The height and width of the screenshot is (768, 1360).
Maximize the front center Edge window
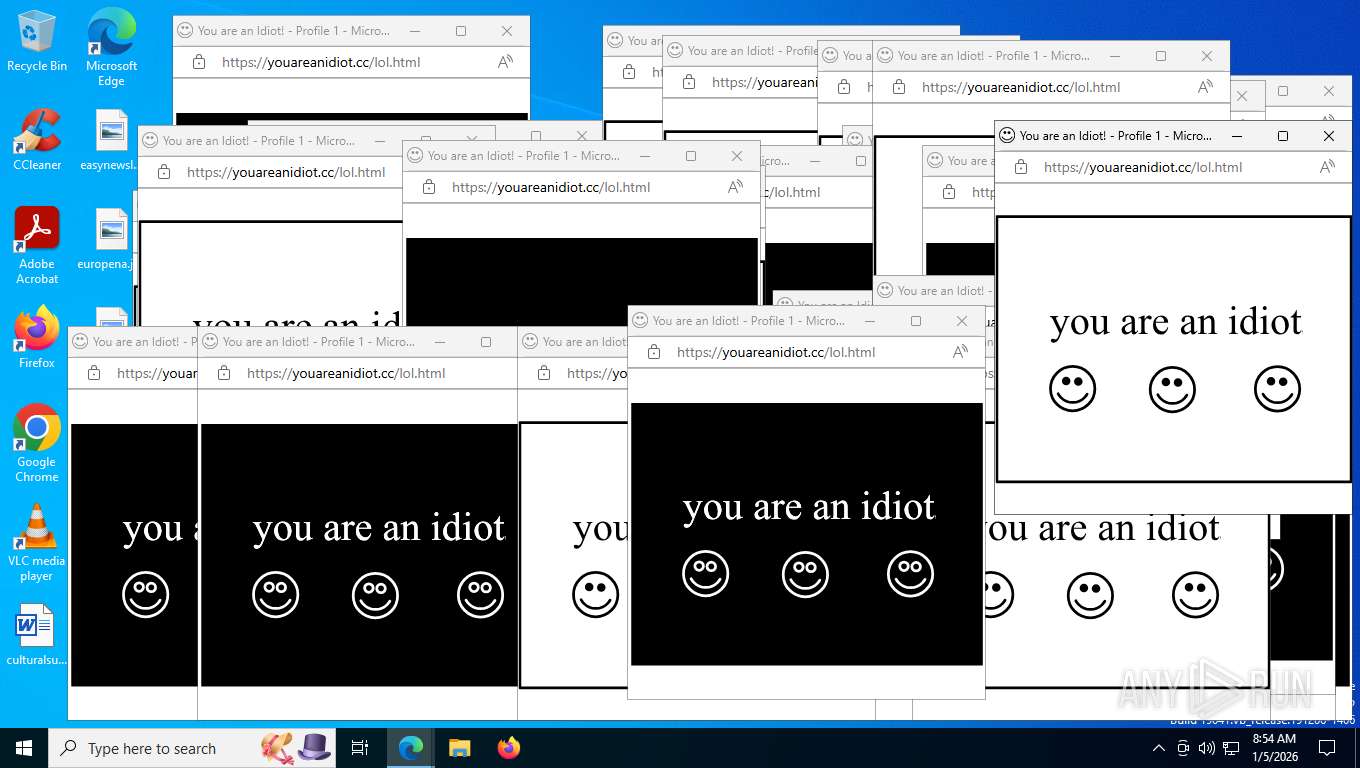click(916, 321)
